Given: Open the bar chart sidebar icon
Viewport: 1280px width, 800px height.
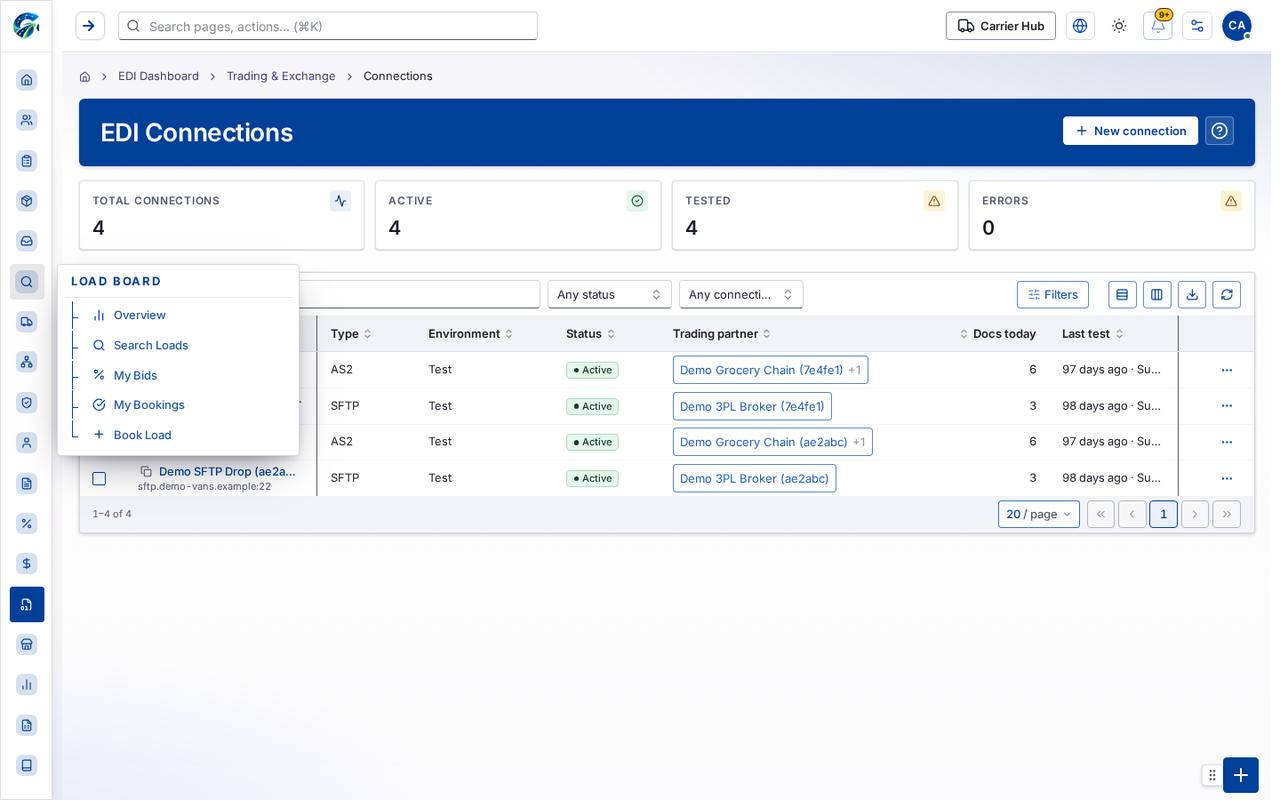Looking at the screenshot, I should click(x=27, y=684).
